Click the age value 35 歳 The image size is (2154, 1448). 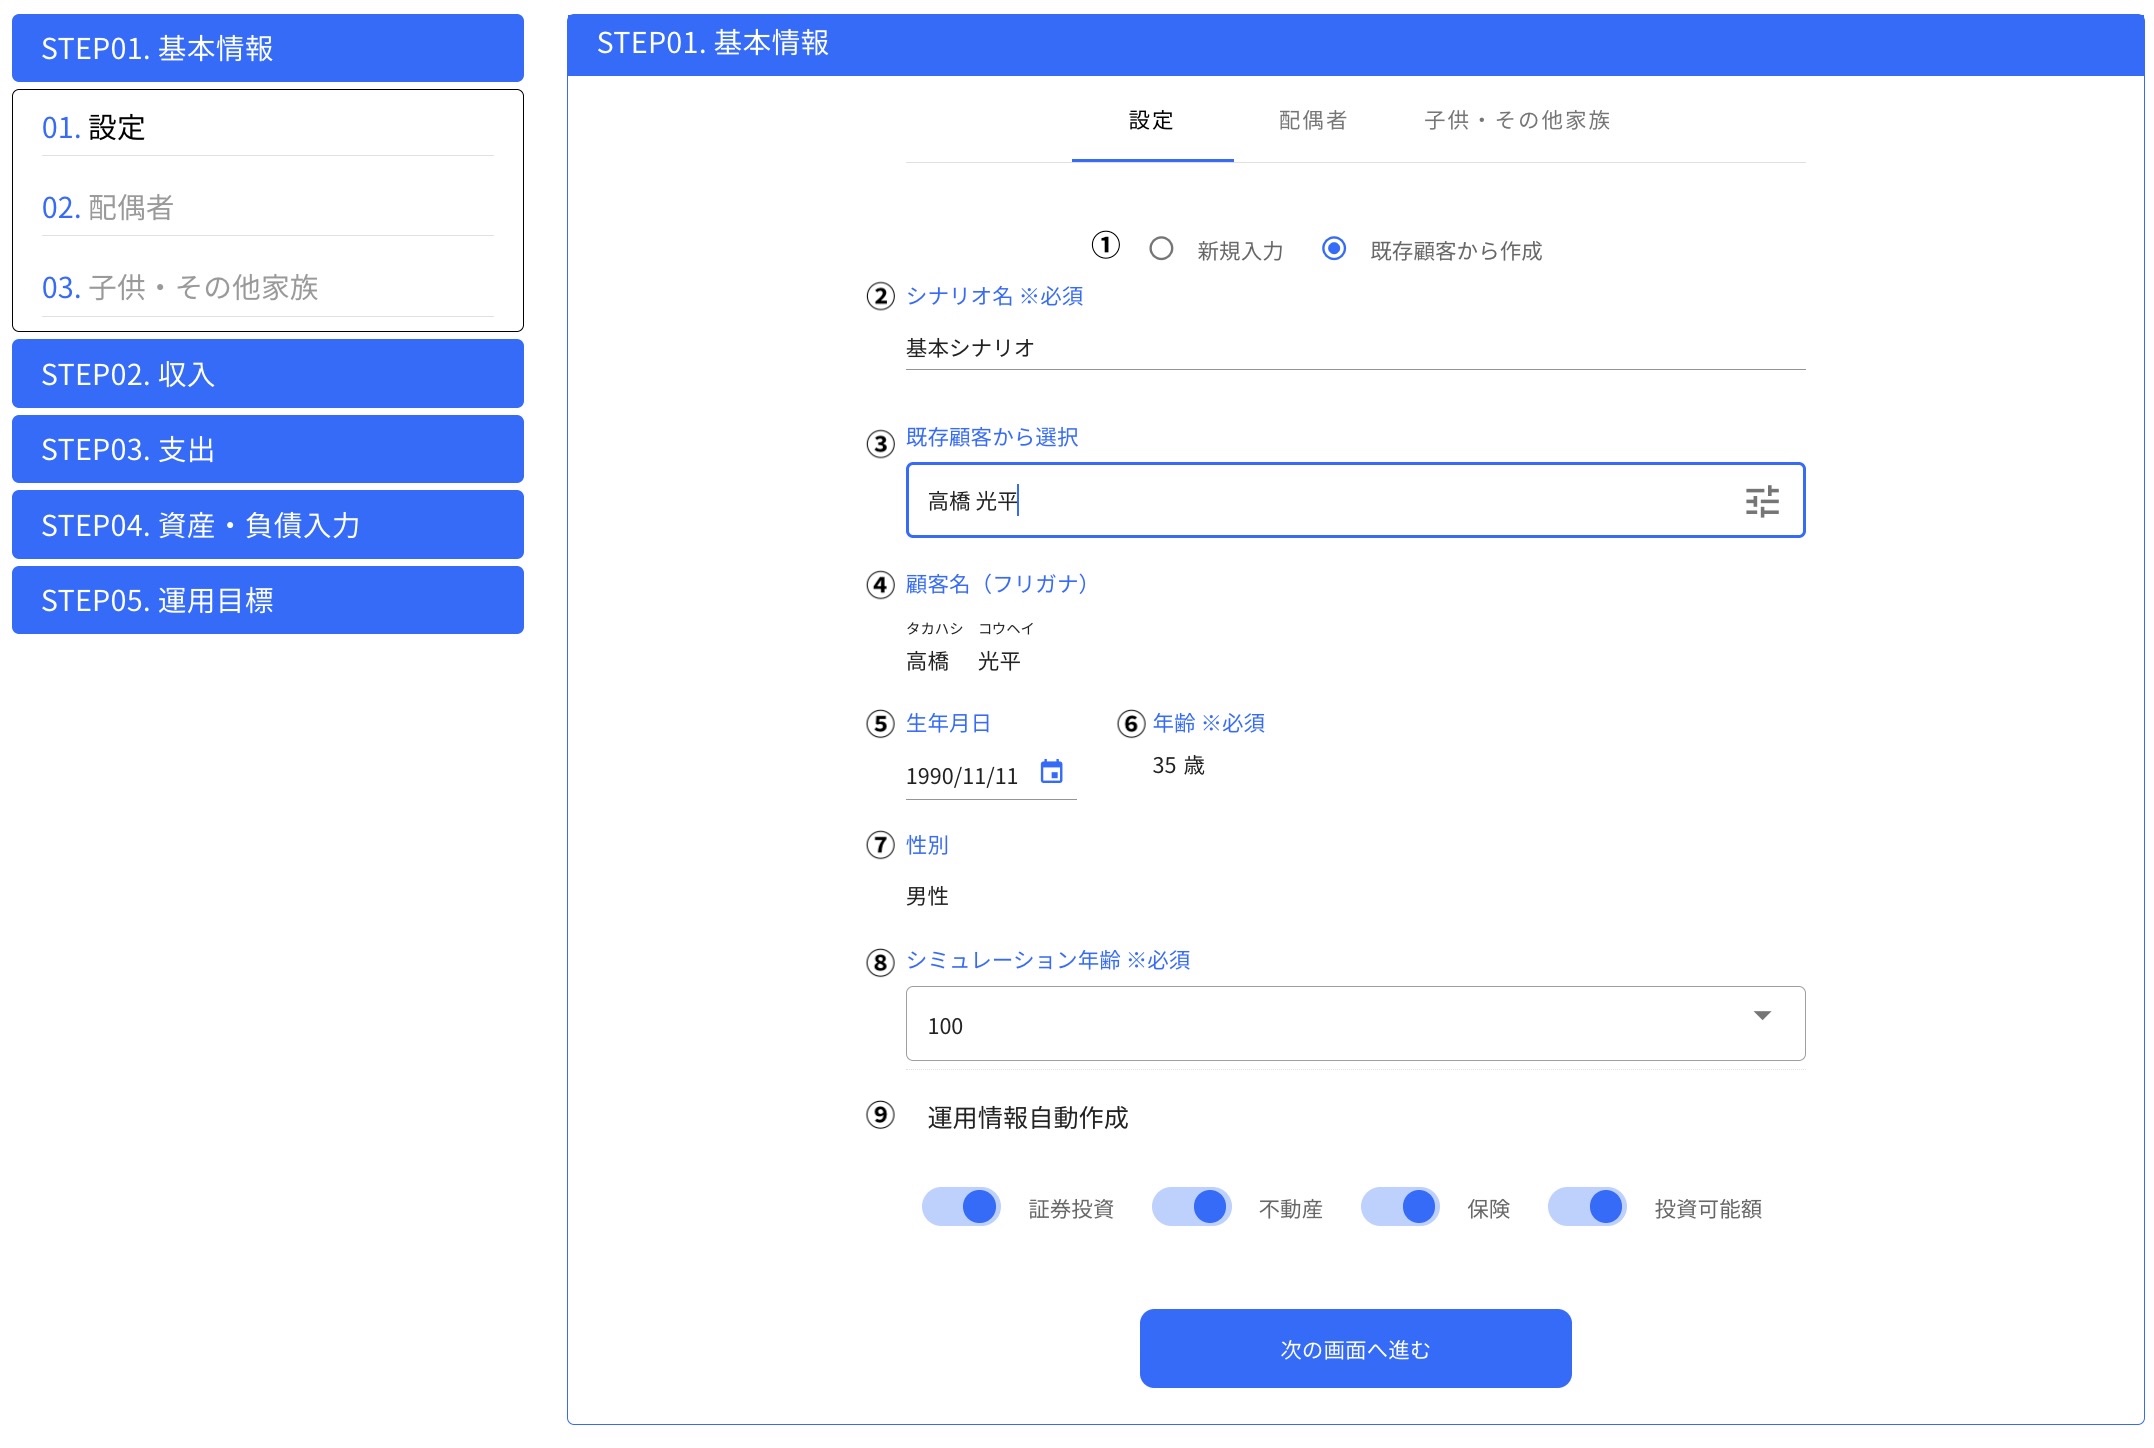[1178, 766]
